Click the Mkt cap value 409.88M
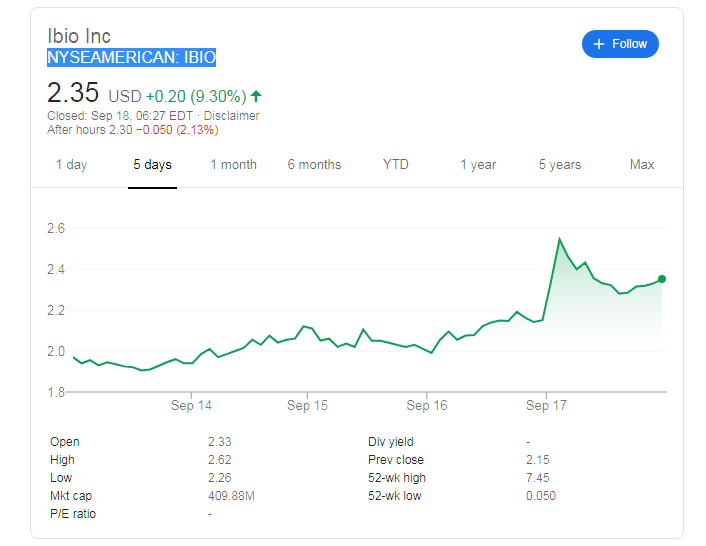The image size is (706, 546). [231, 496]
